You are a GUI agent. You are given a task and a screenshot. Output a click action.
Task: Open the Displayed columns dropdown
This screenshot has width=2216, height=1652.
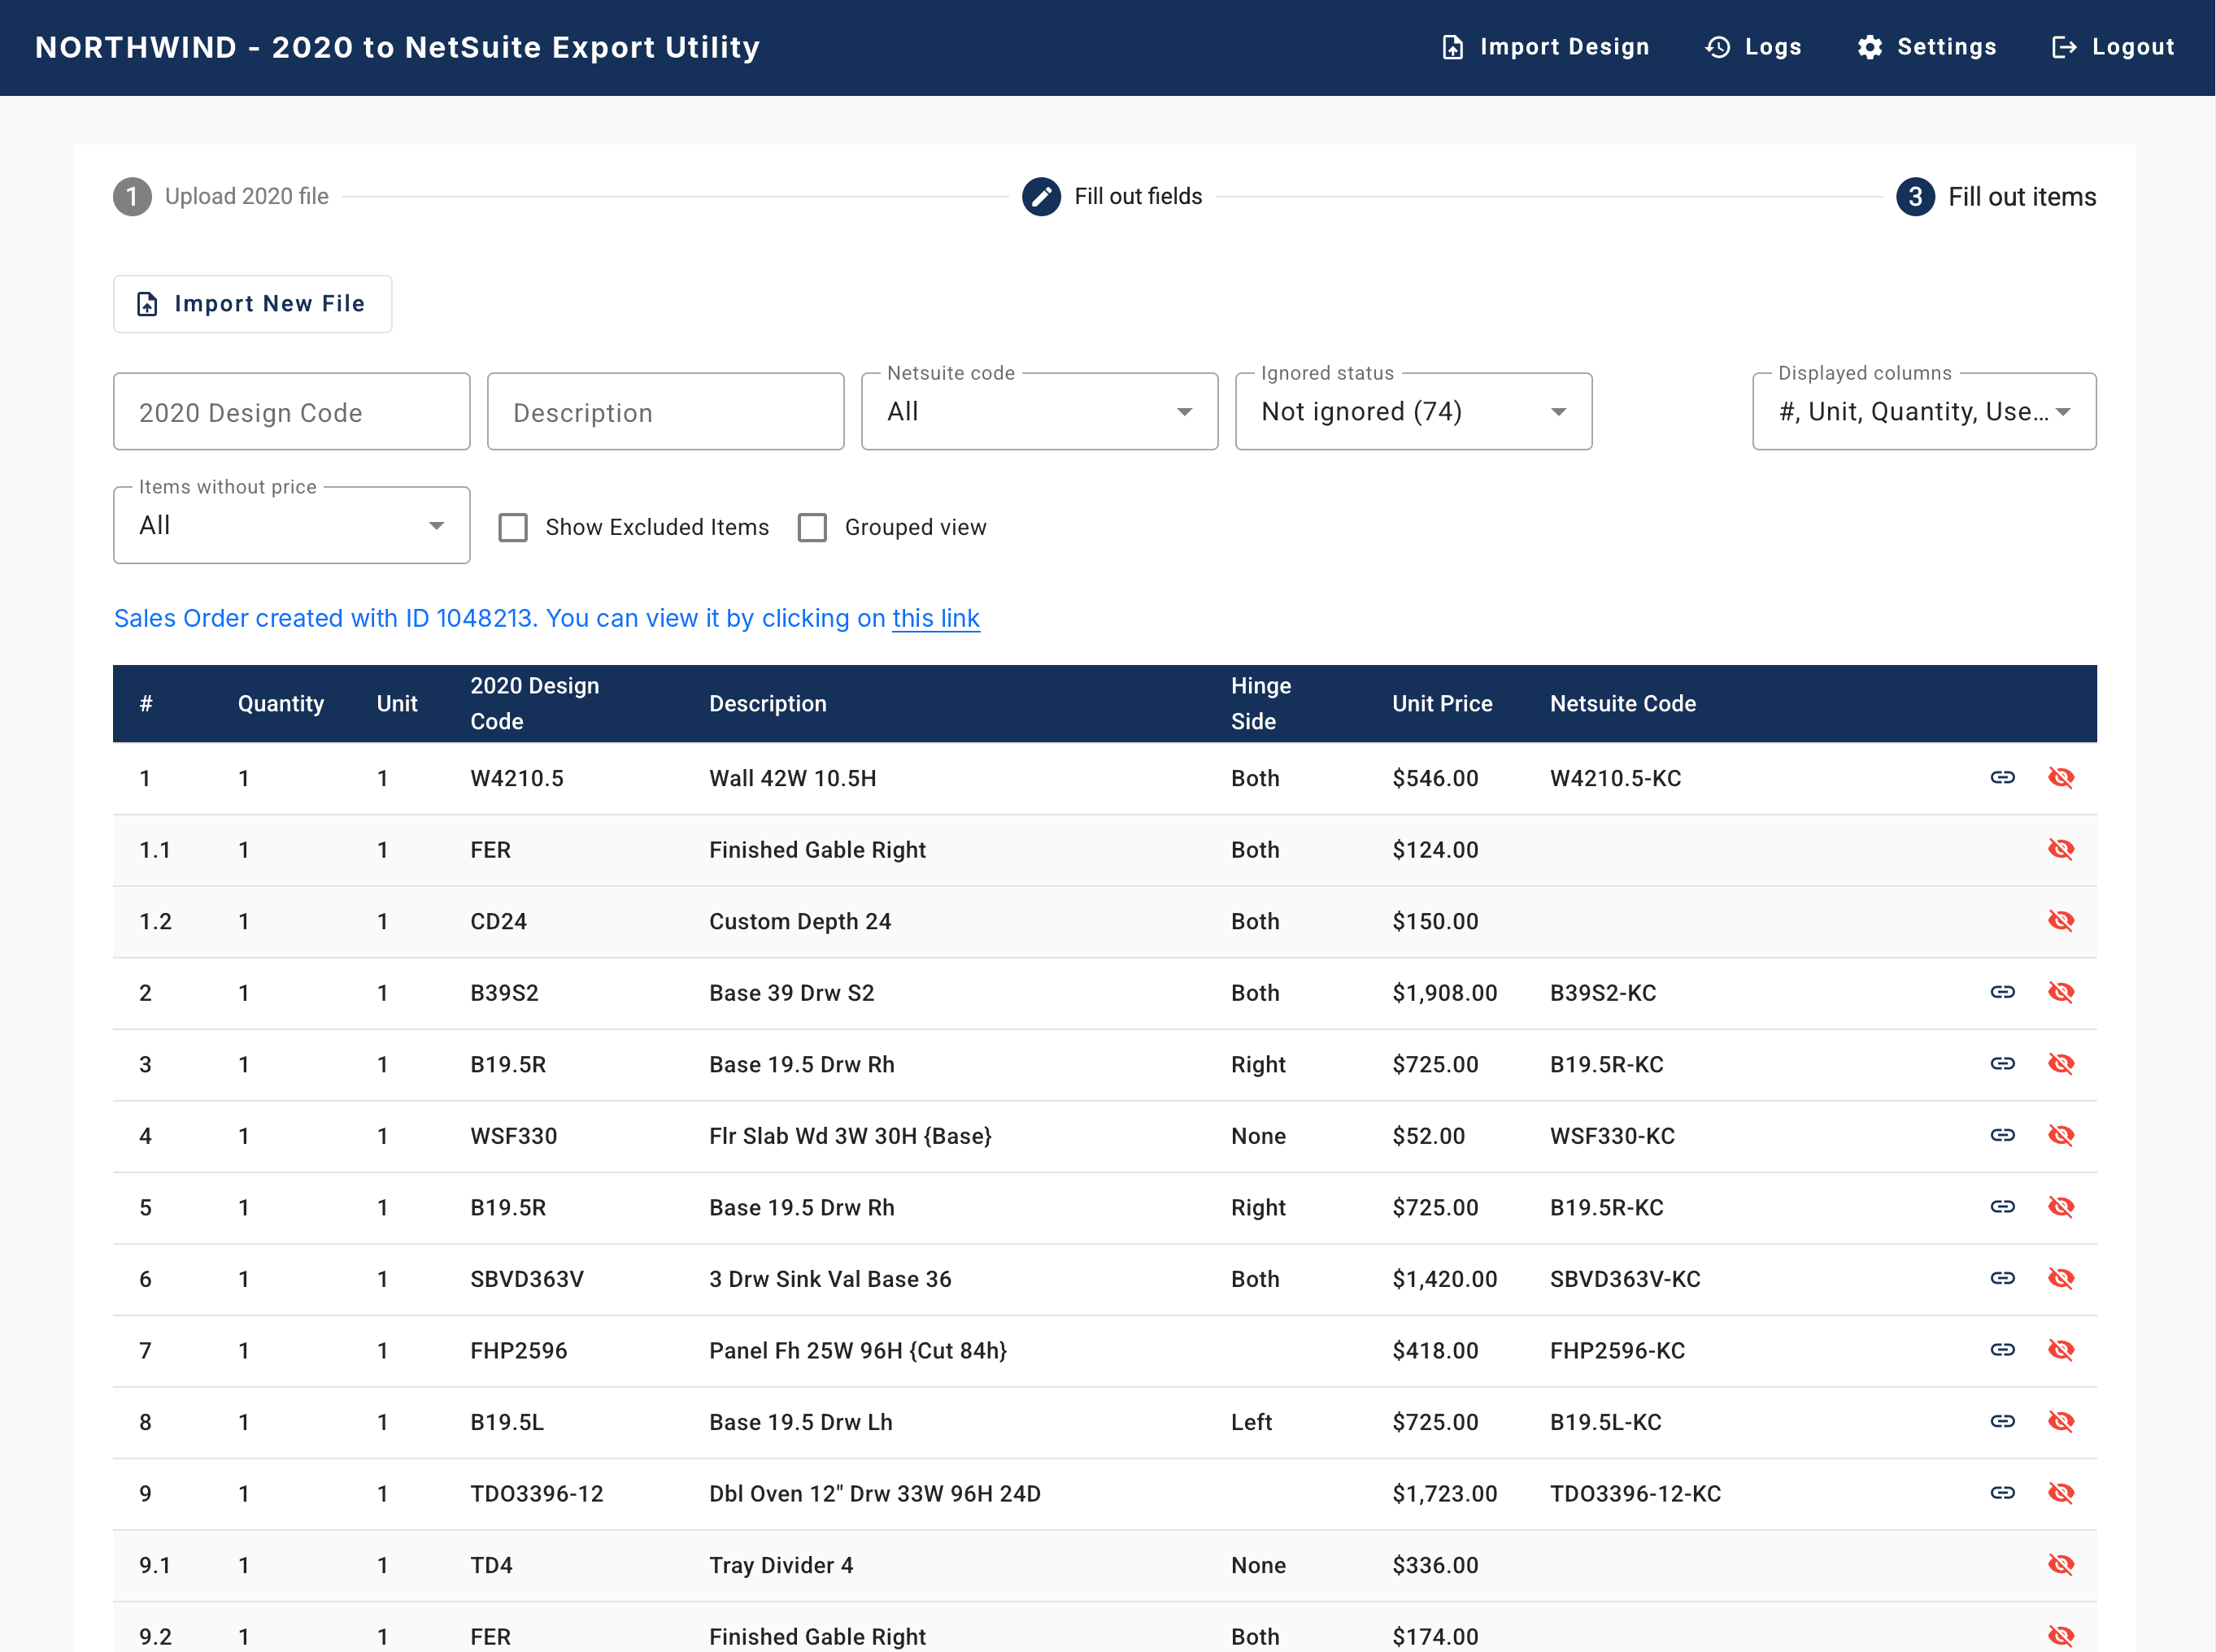click(x=1924, y=411)
